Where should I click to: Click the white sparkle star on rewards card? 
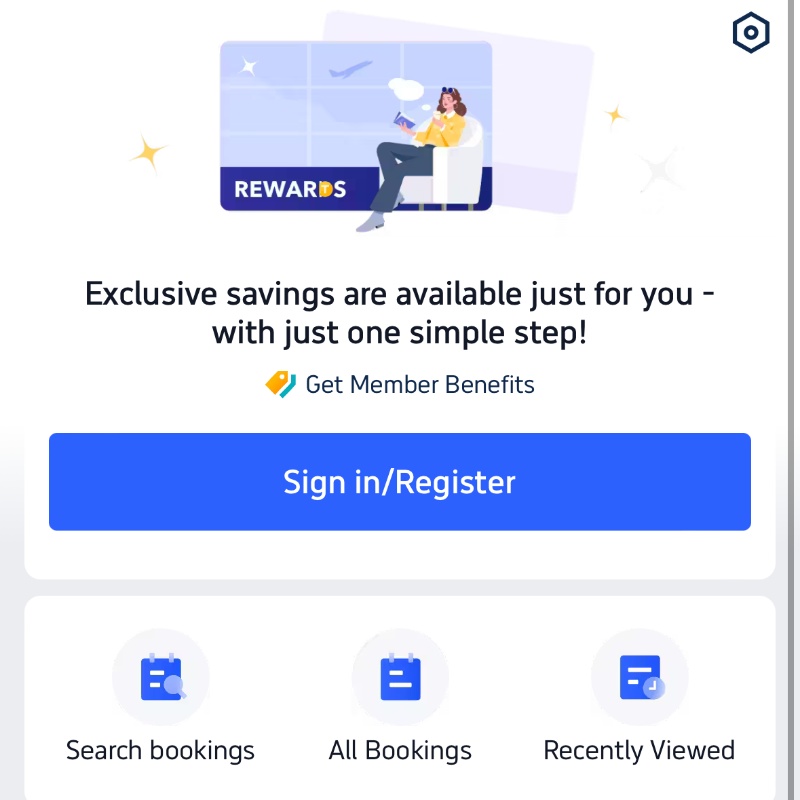click(248, 66)
